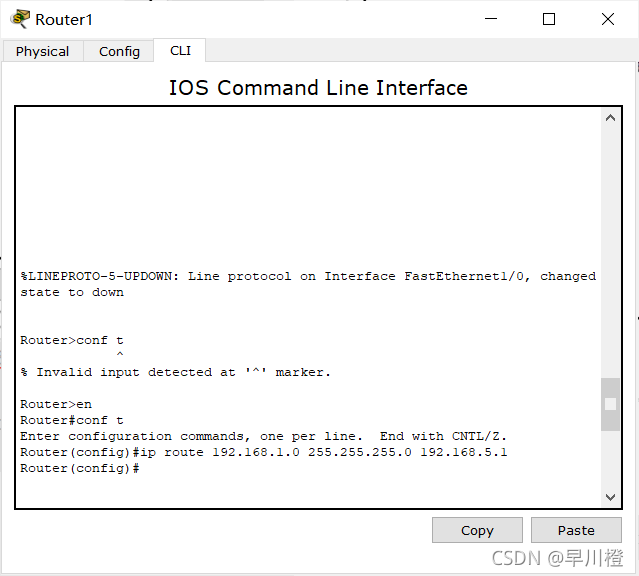Click the terminal scroll down arrow

click(610, 496)
